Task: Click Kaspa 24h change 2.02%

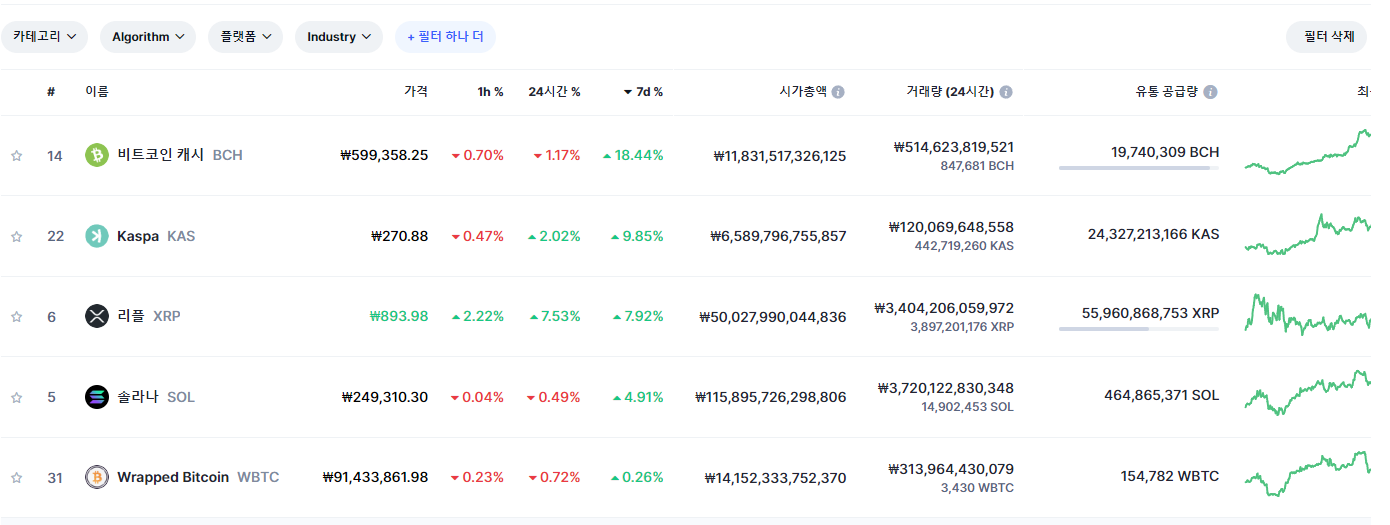Action: point(554,236)
